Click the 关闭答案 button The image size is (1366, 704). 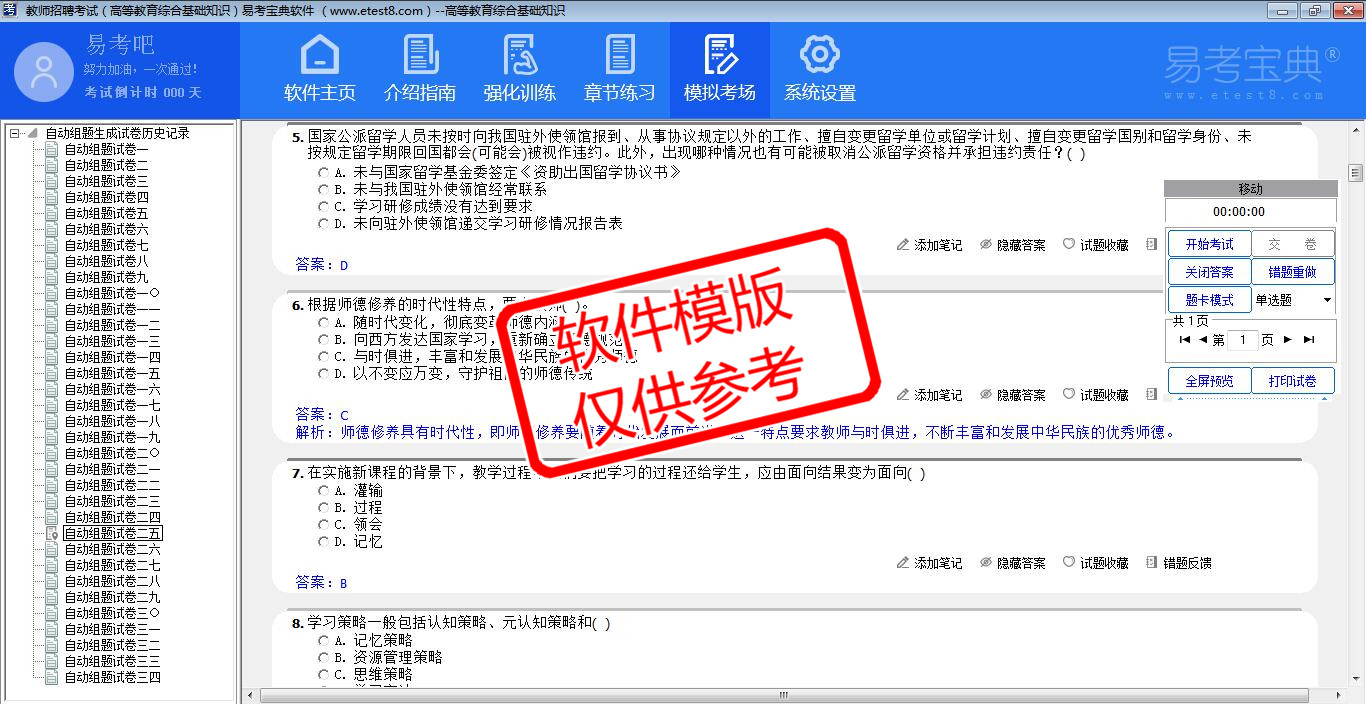(x=1209, y=272)
